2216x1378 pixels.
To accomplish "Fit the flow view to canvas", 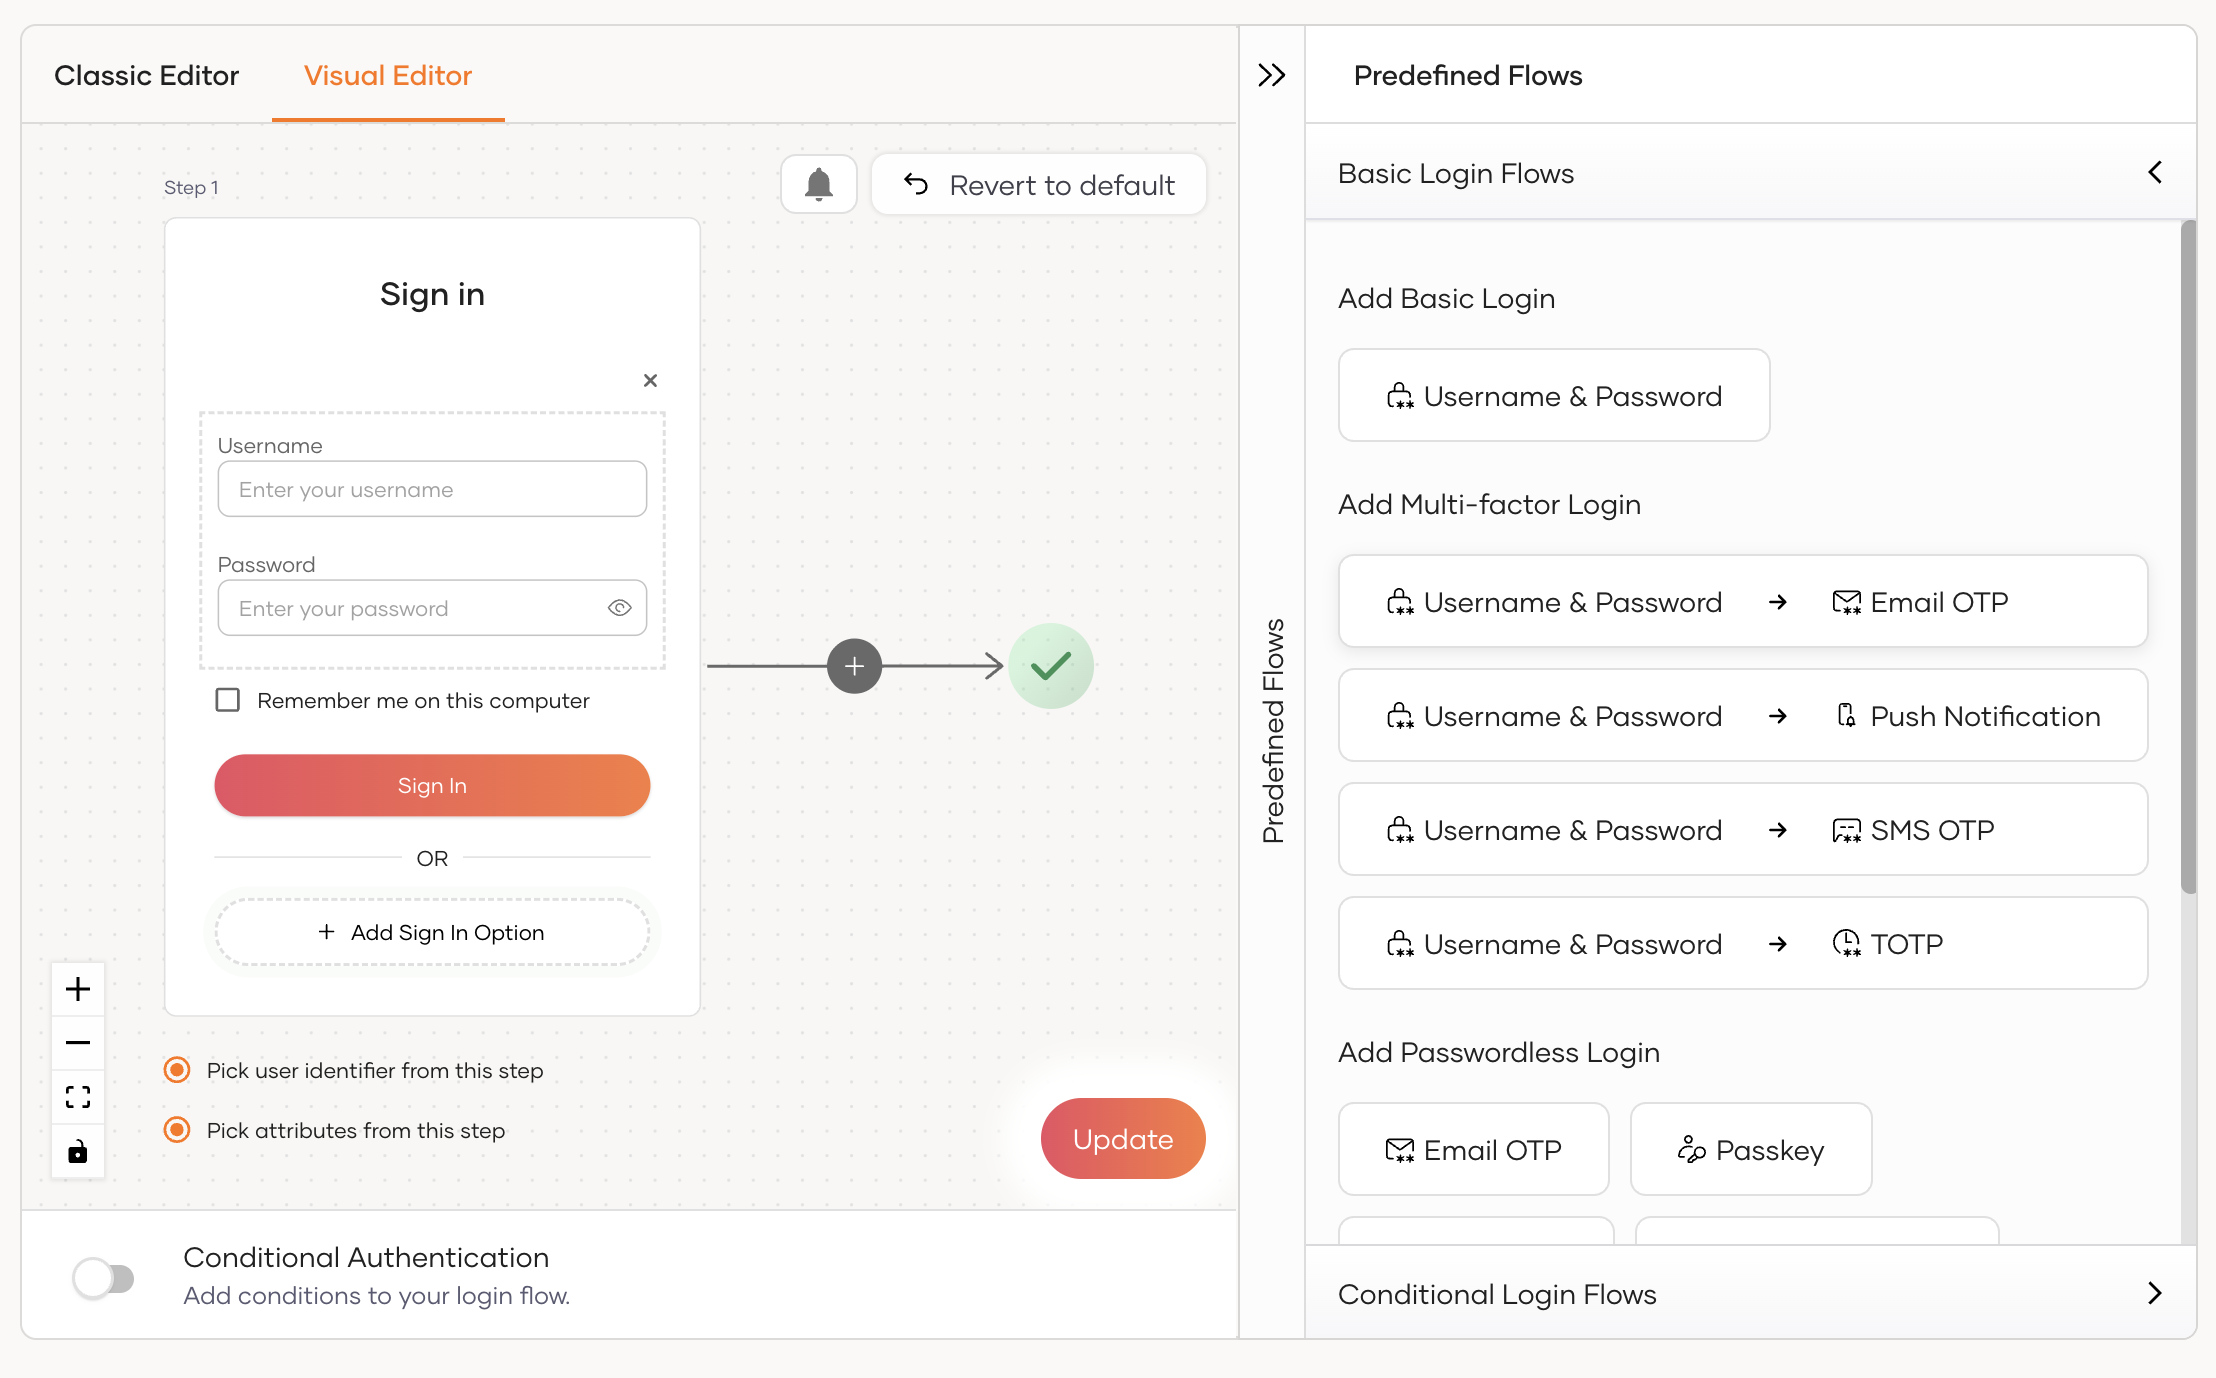I will pos(78,1097).
